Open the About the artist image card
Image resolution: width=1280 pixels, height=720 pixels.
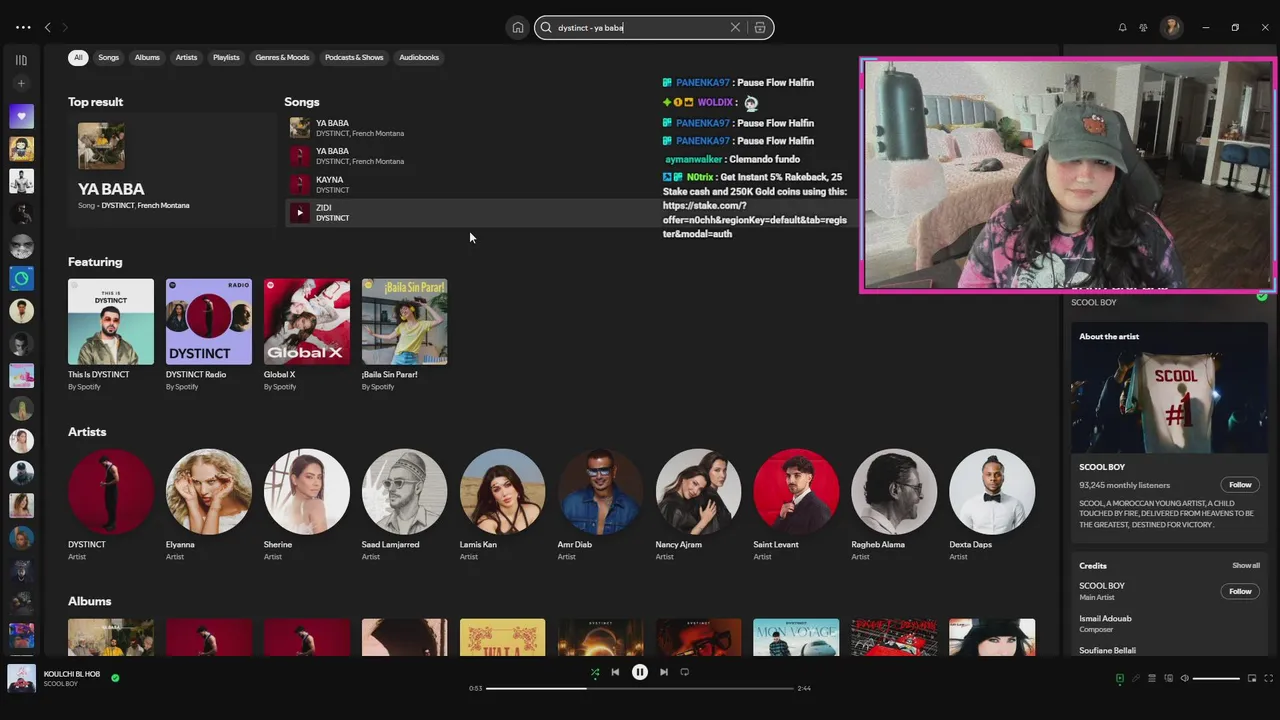click(x=1169, y=389)
